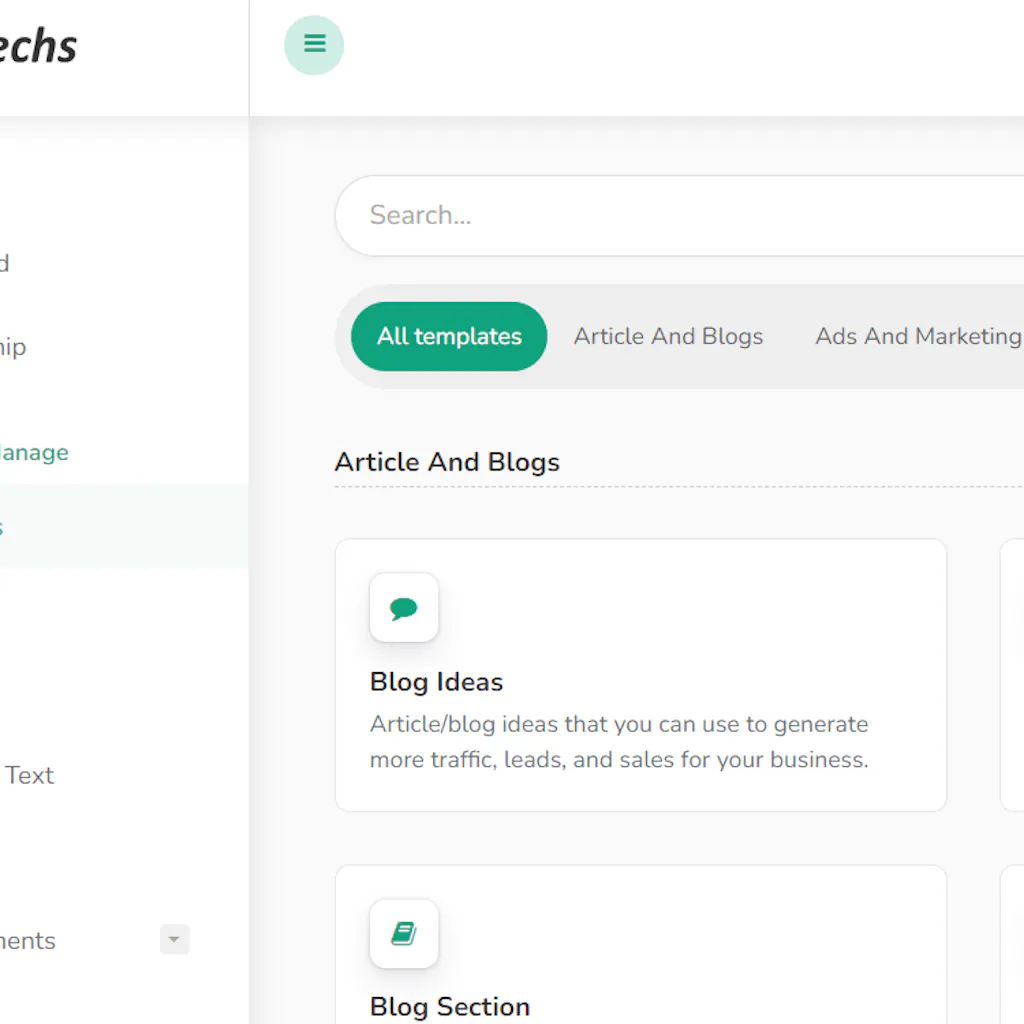The height and width of the screenshot is (1024, 1024).
Task: Focus the Search input field
Action: coord(680,215)
